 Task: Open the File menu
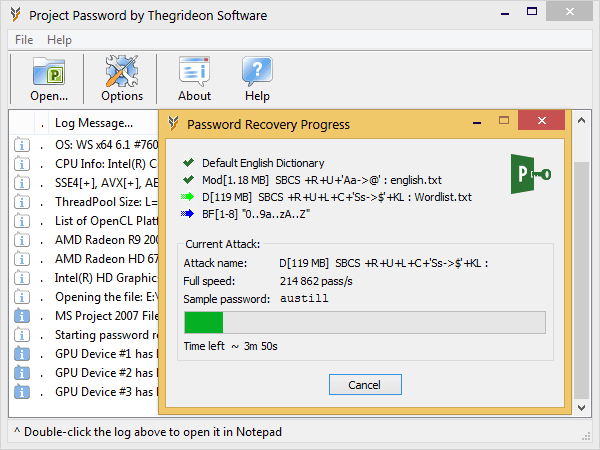[x=24, y=40]
